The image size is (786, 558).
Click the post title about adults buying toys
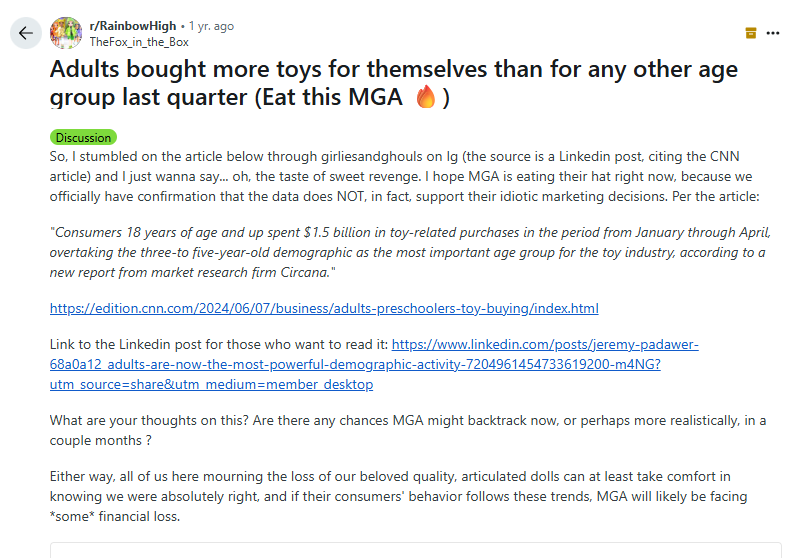pos(394,83)
